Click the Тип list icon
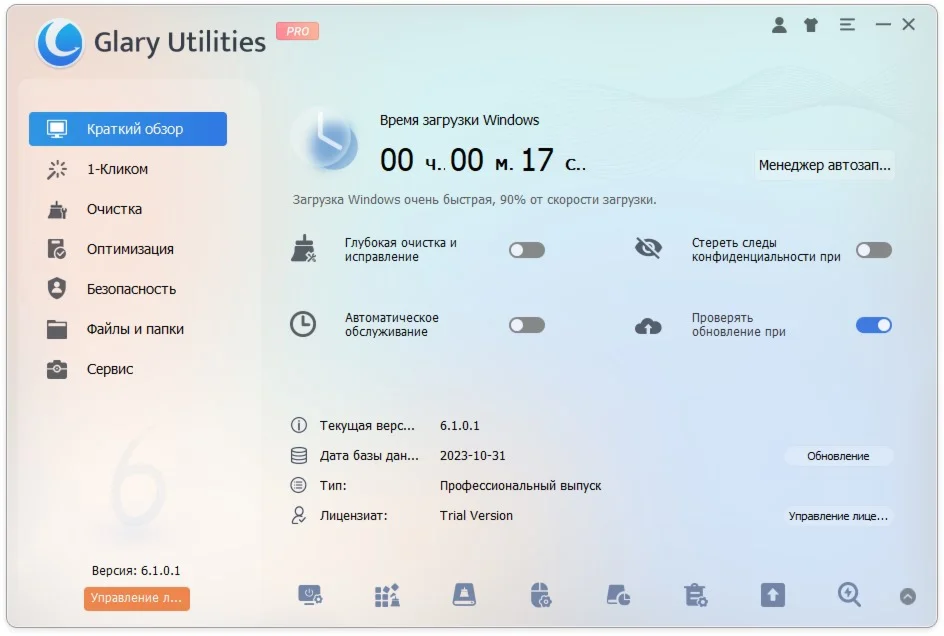 pyautogui.click(x=299, y=485)
